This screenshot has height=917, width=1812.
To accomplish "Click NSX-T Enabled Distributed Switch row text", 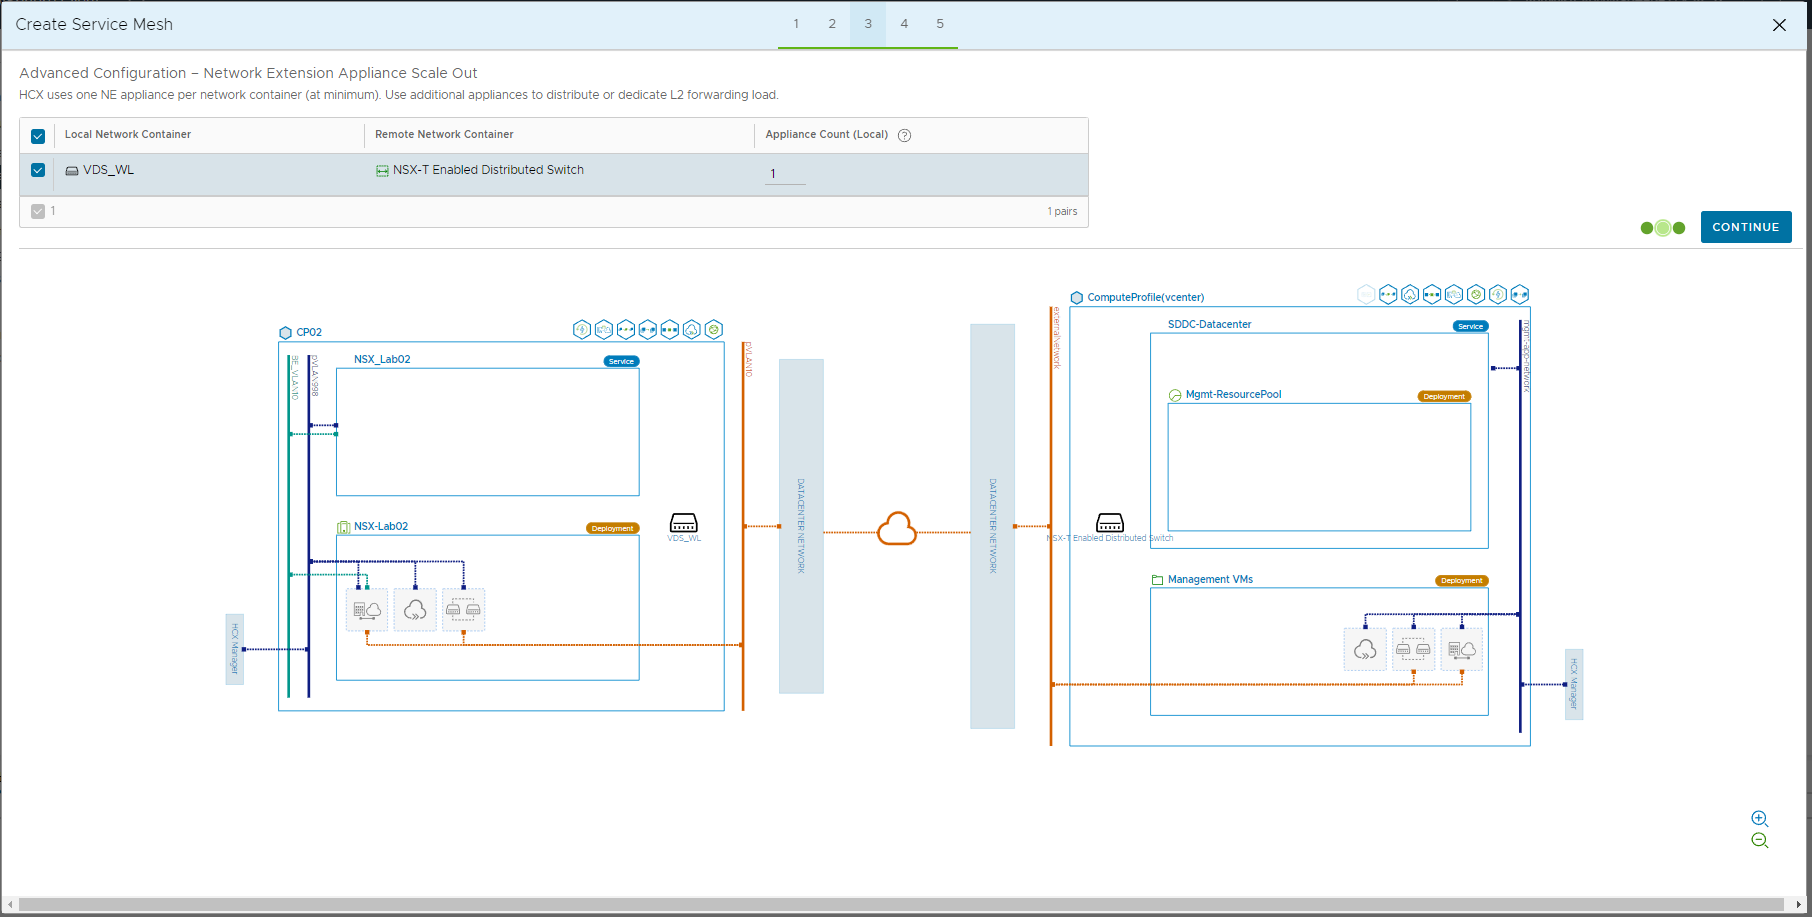I will [x=488, y=170].
